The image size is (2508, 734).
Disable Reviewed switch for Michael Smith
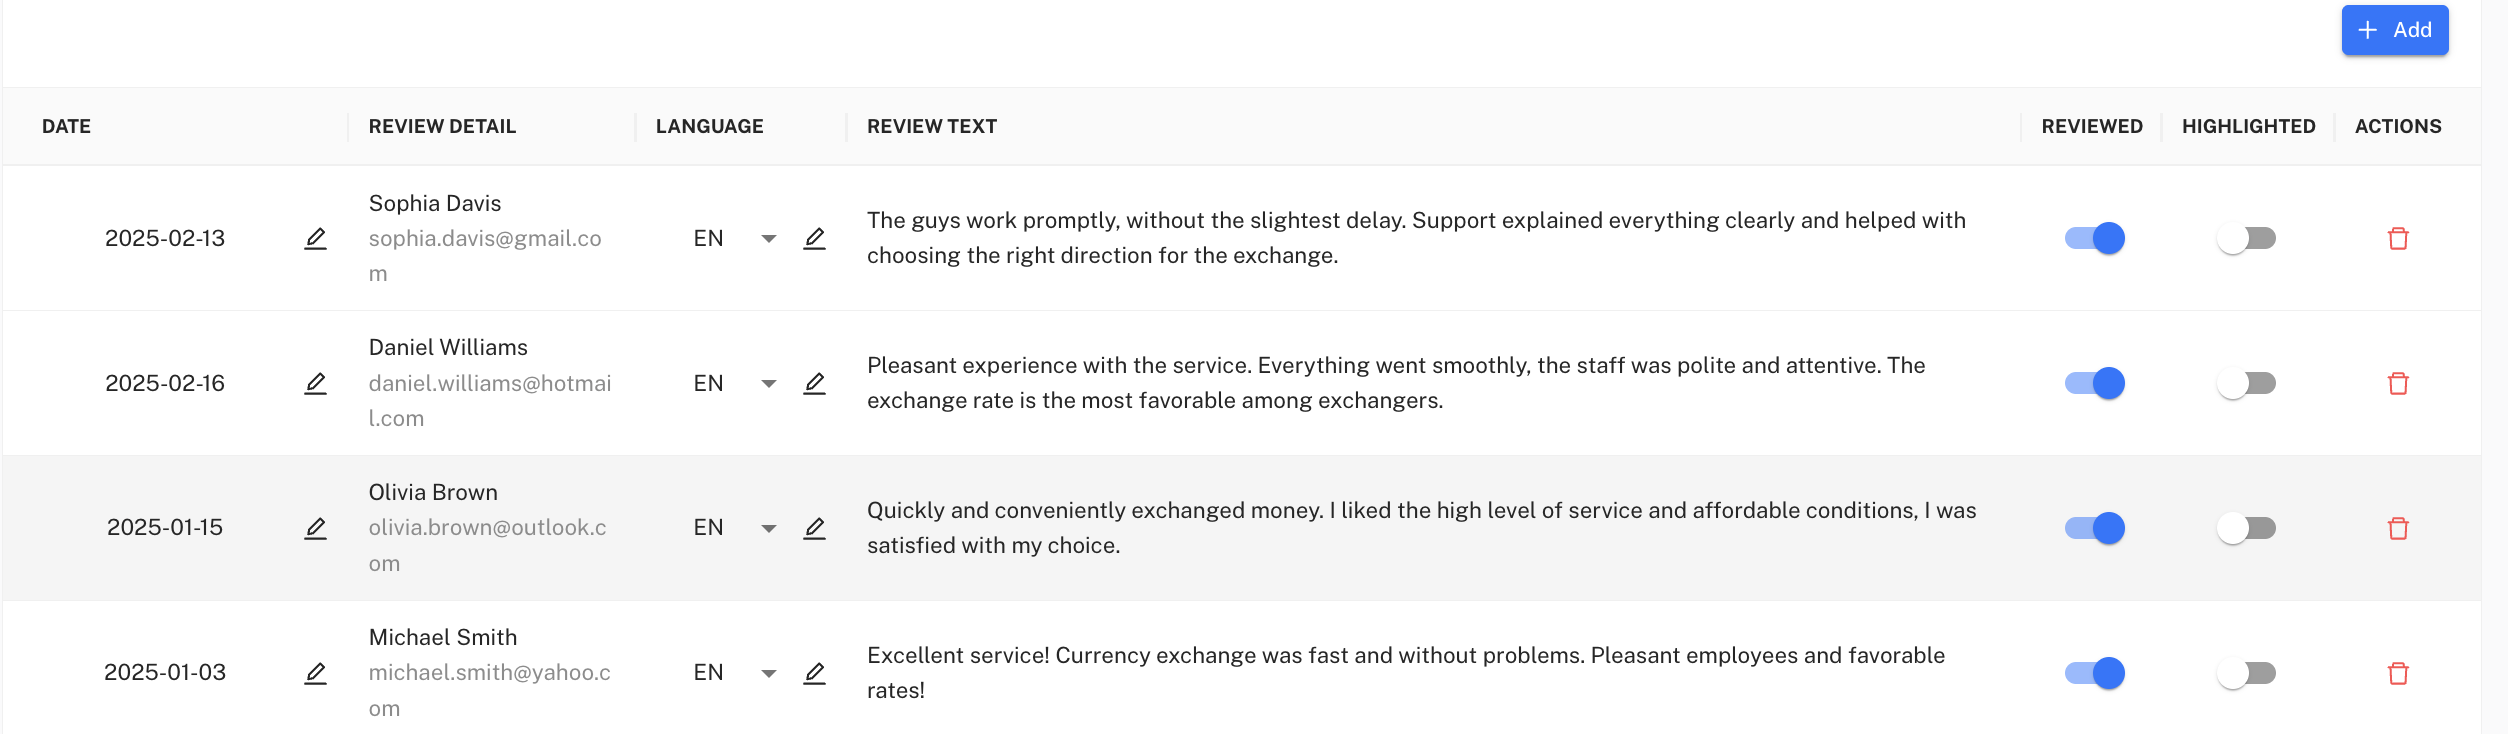2094,673
